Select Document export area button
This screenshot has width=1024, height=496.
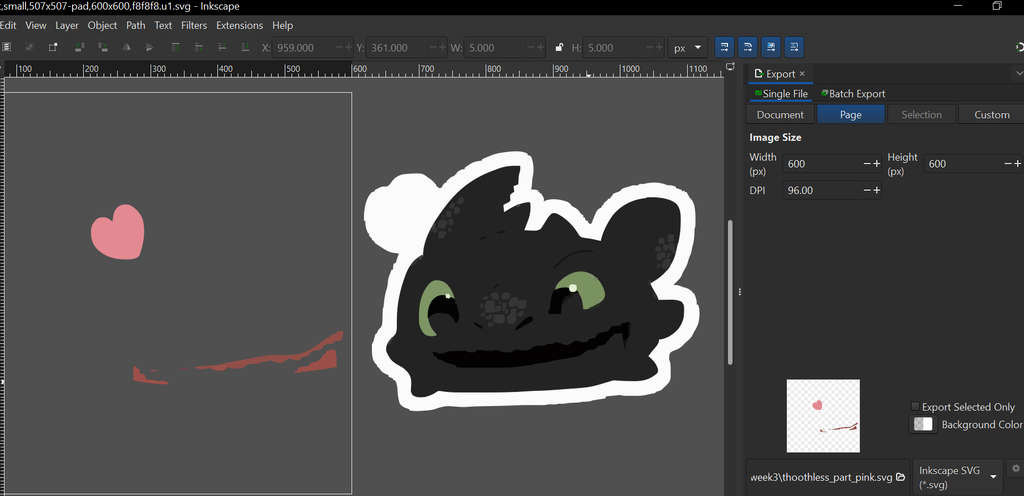click(x=780, y=115)
